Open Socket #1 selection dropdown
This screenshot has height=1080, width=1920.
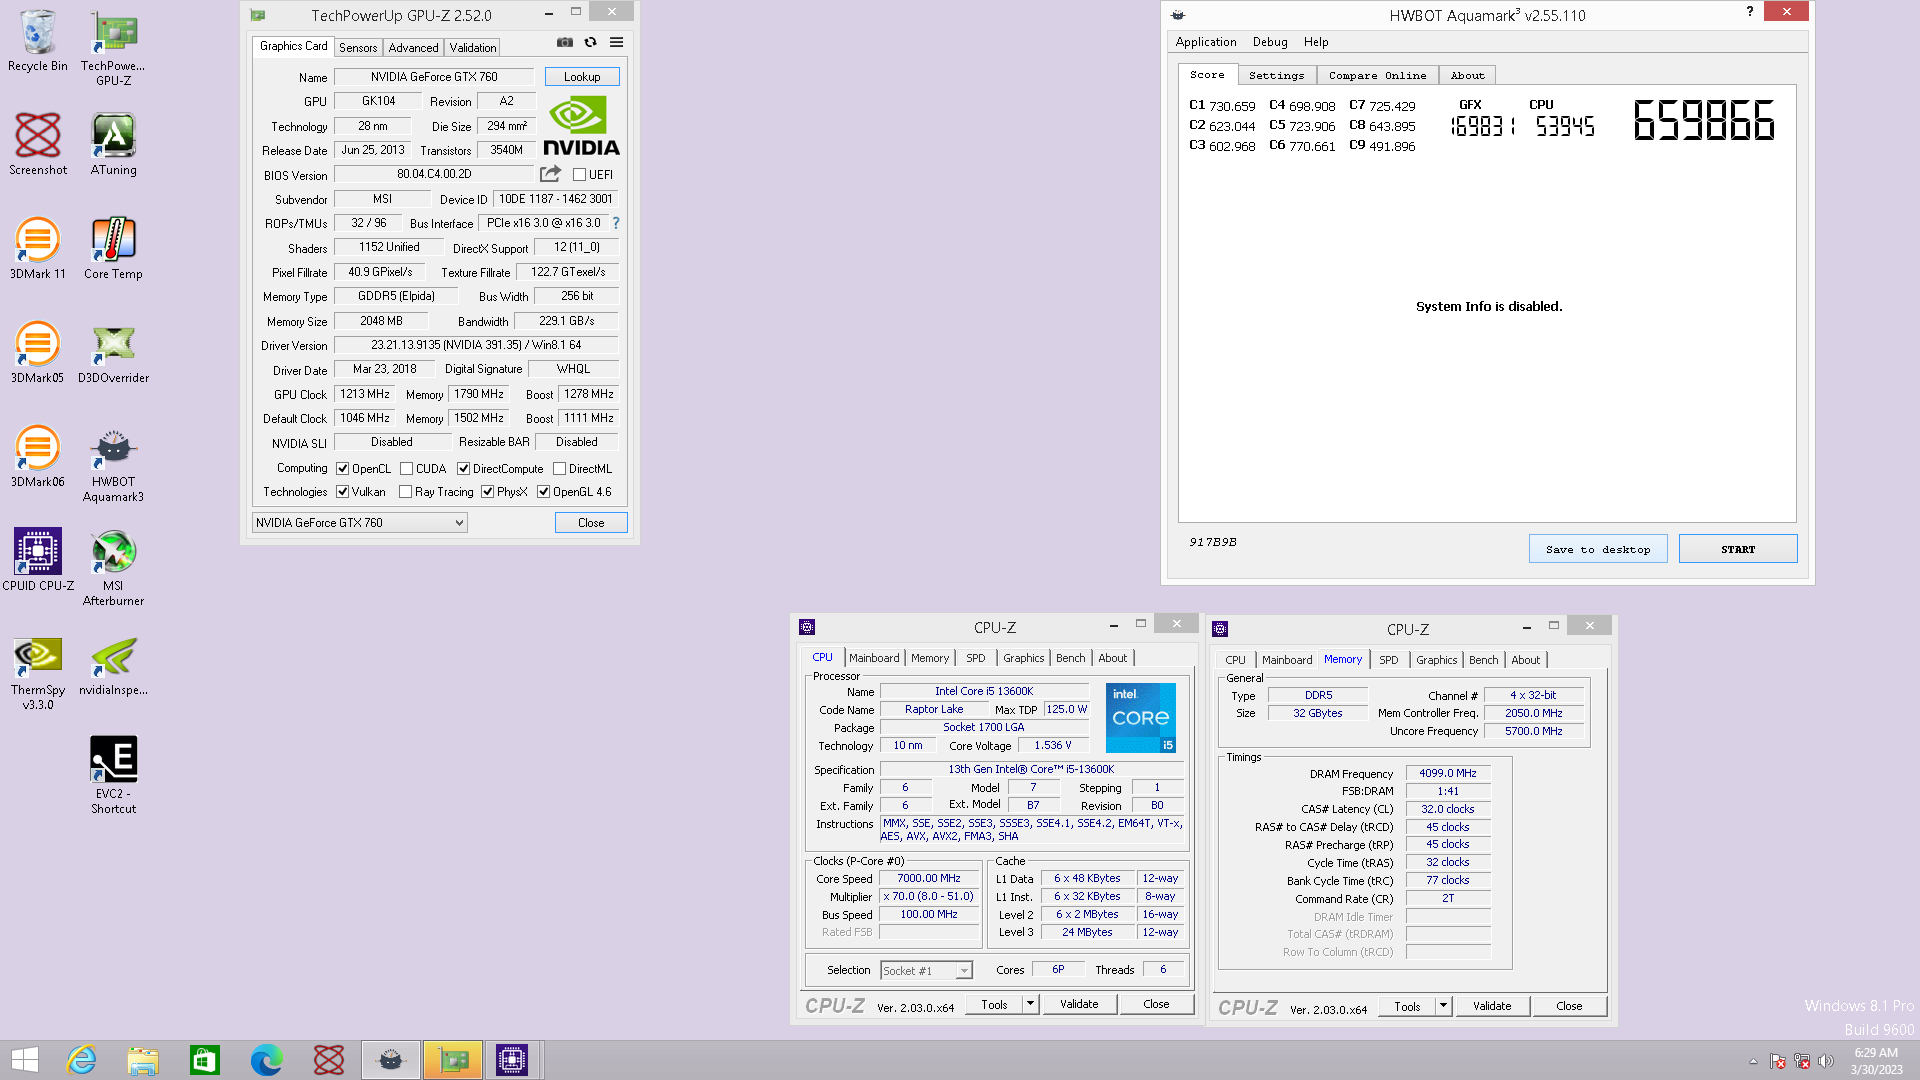(926, 971)
